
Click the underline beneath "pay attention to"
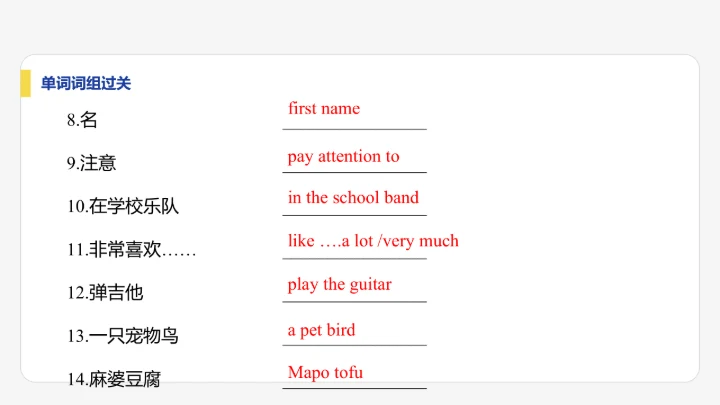[x=355, y=172]
